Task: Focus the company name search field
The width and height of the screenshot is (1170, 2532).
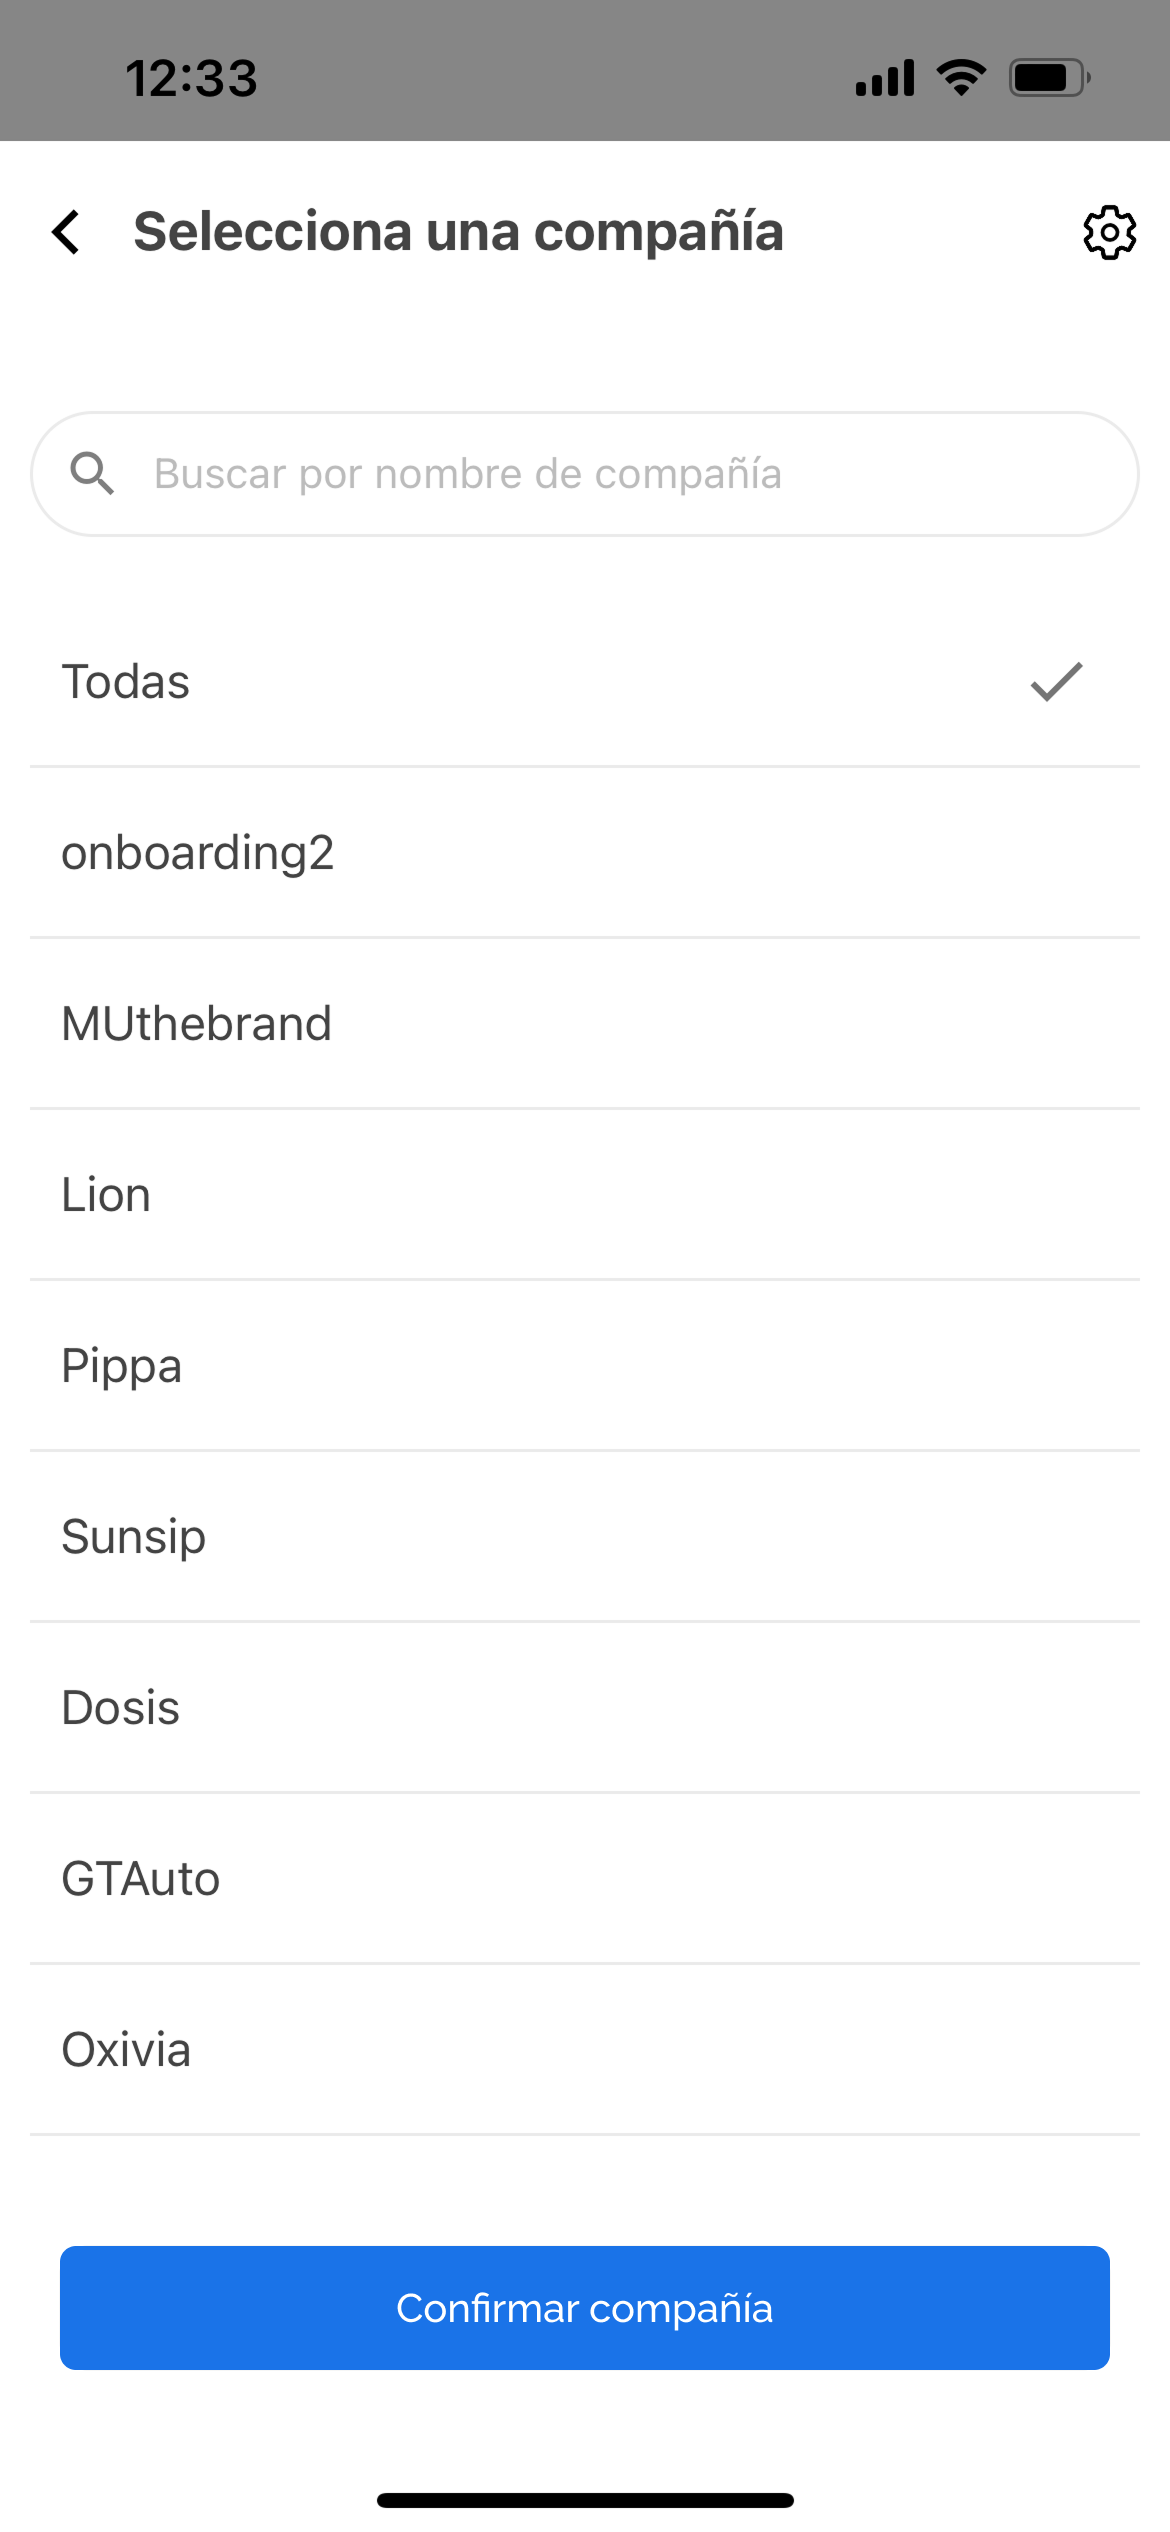Action: (x=600, y=474)
